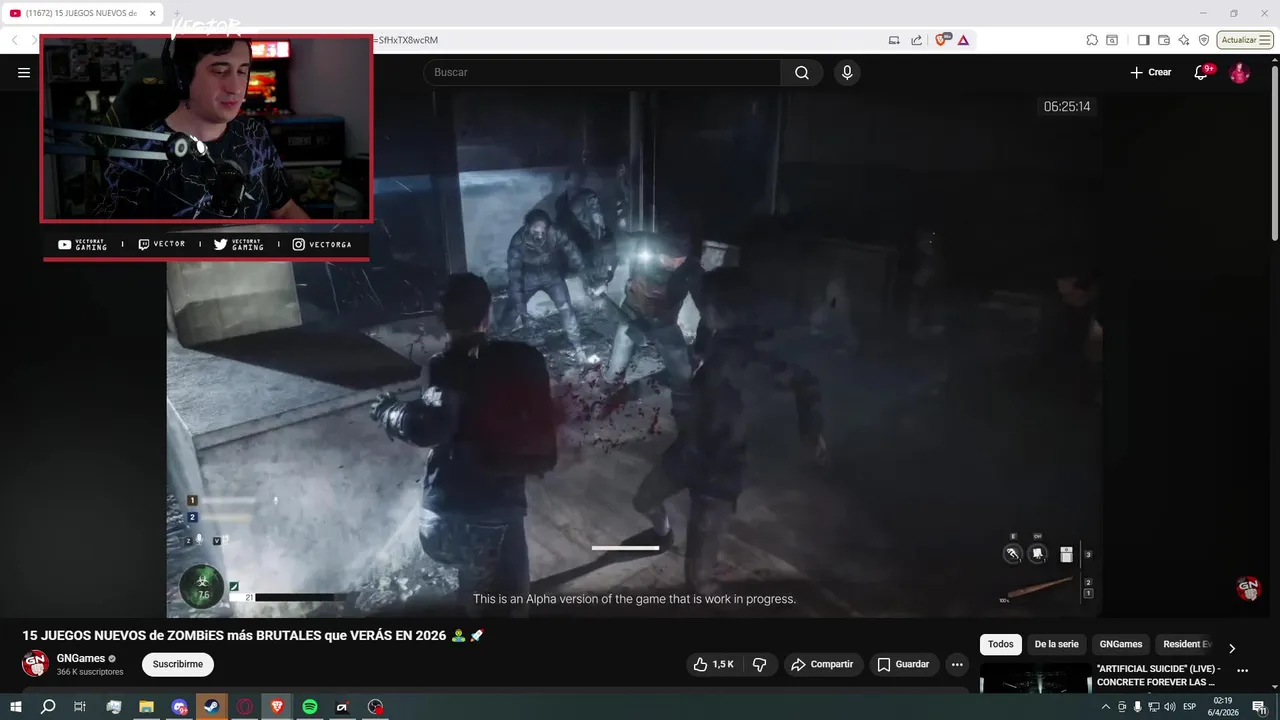Switch to Steam in taskbar
This screenshot has height=720, width=1280.
point(212,707)
